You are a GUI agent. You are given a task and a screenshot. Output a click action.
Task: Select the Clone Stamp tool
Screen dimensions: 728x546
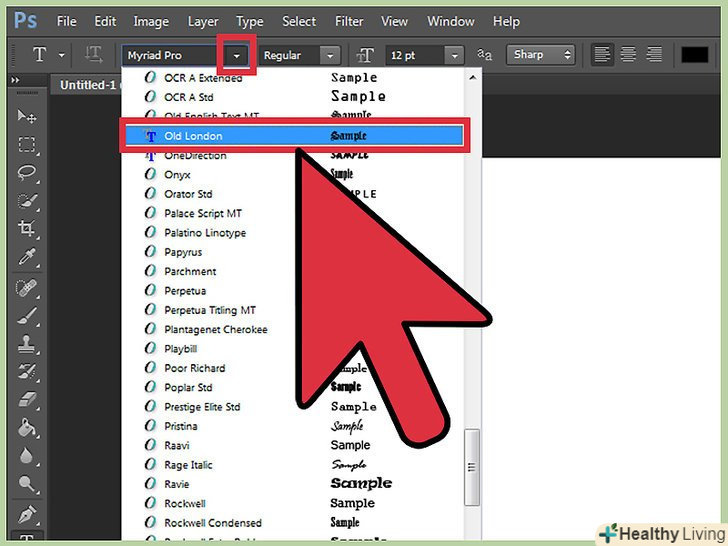tap(26, 344)
